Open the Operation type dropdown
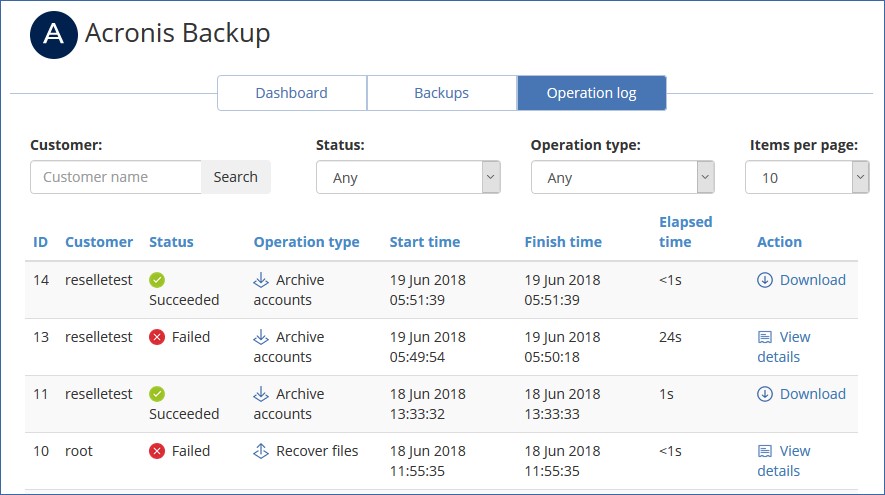This screenshot has height=495, width=885. click(623, 177)
